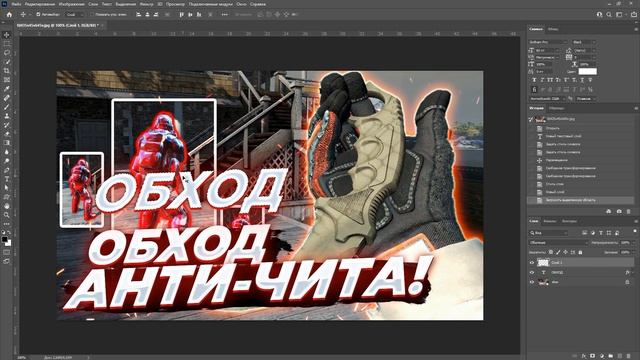The height and width of the screenshot is (360, 640).
Task: Toggle the Автовыбор checkbox
Action: (38, 14)
